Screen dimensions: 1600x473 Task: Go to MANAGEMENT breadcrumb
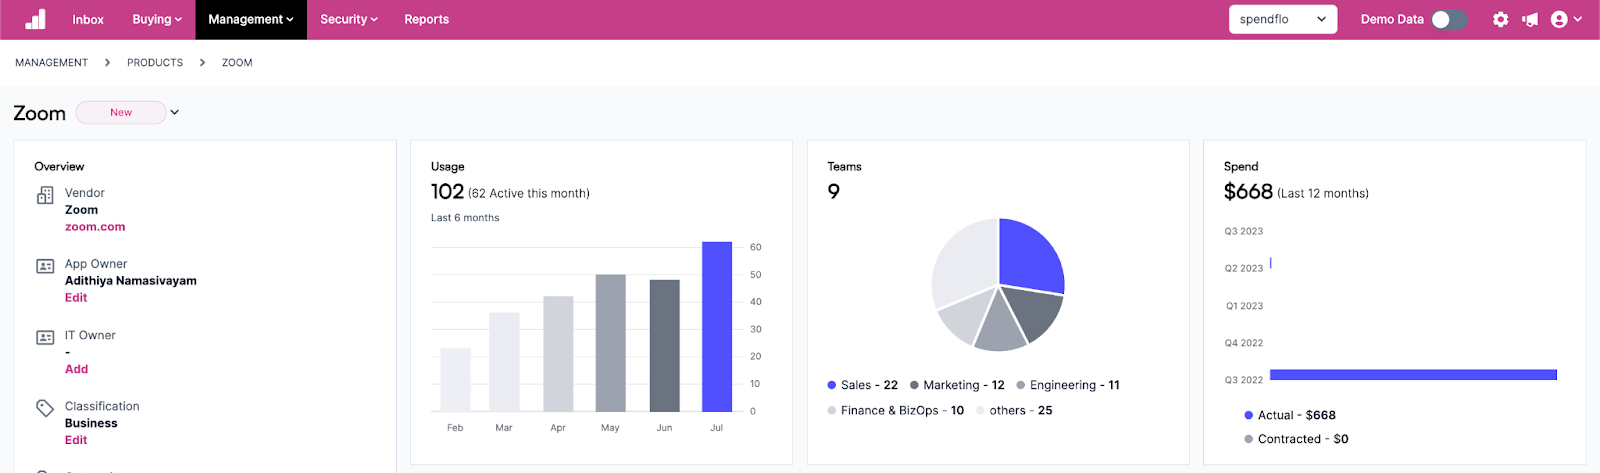(51, 62)
